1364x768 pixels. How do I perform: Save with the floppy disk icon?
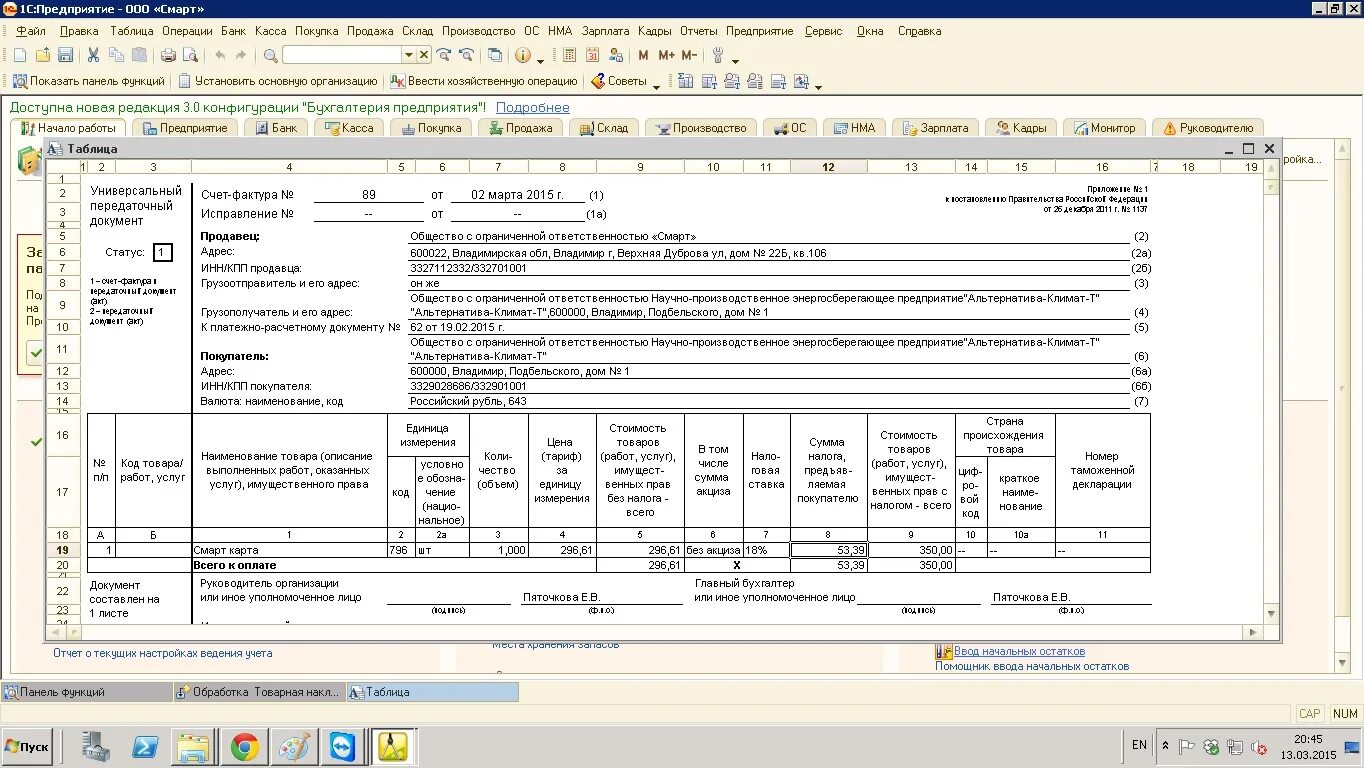(x=65, y=55)
